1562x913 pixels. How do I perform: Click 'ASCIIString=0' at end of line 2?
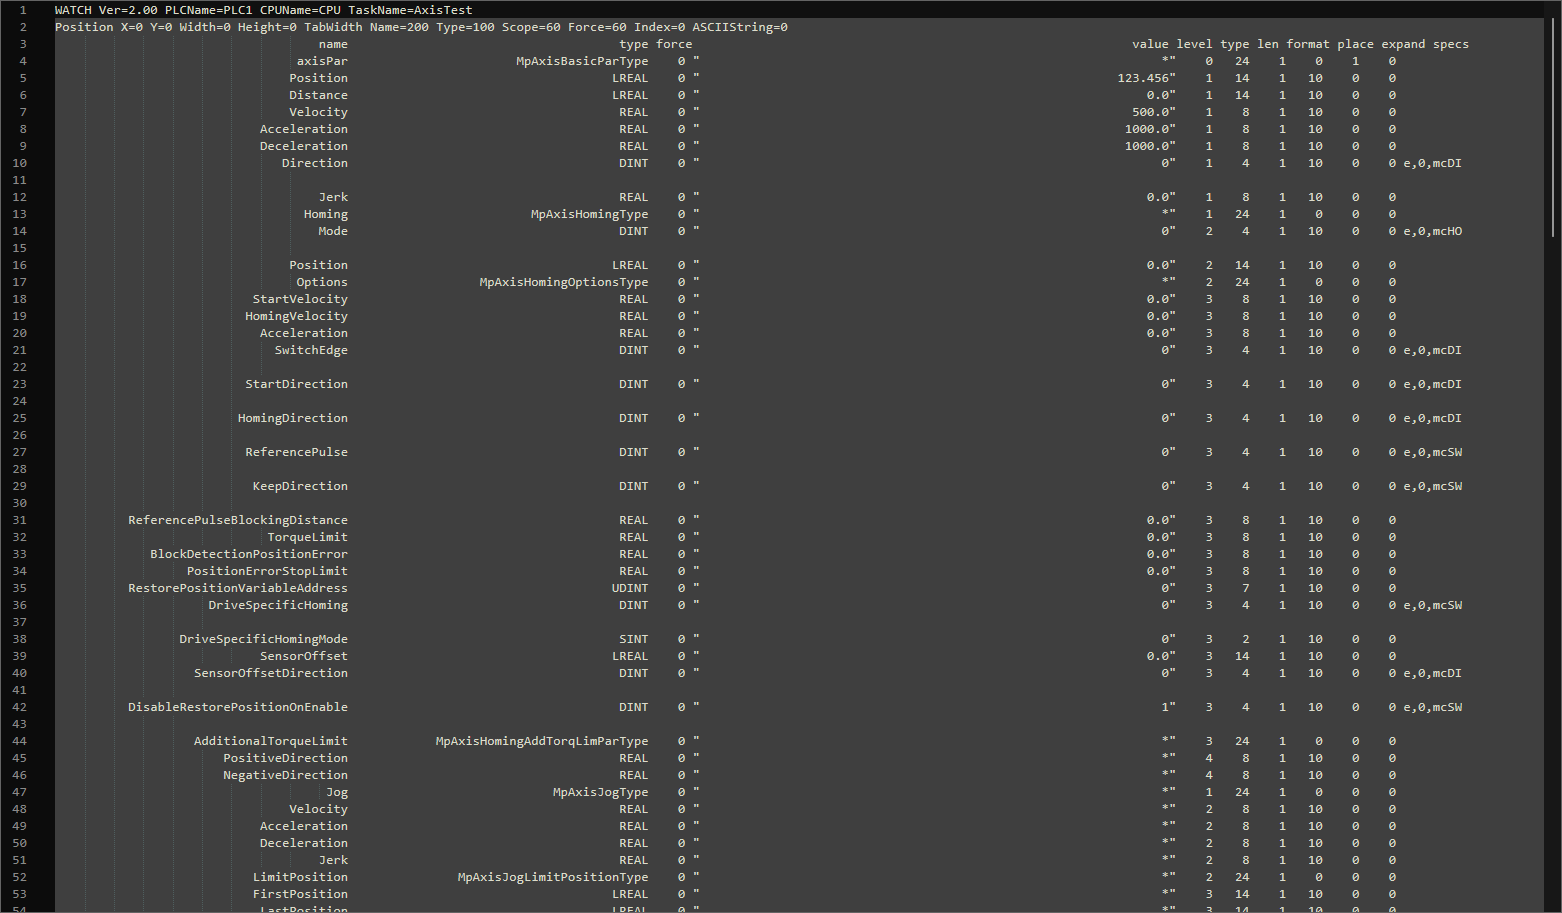click(740, 27)
